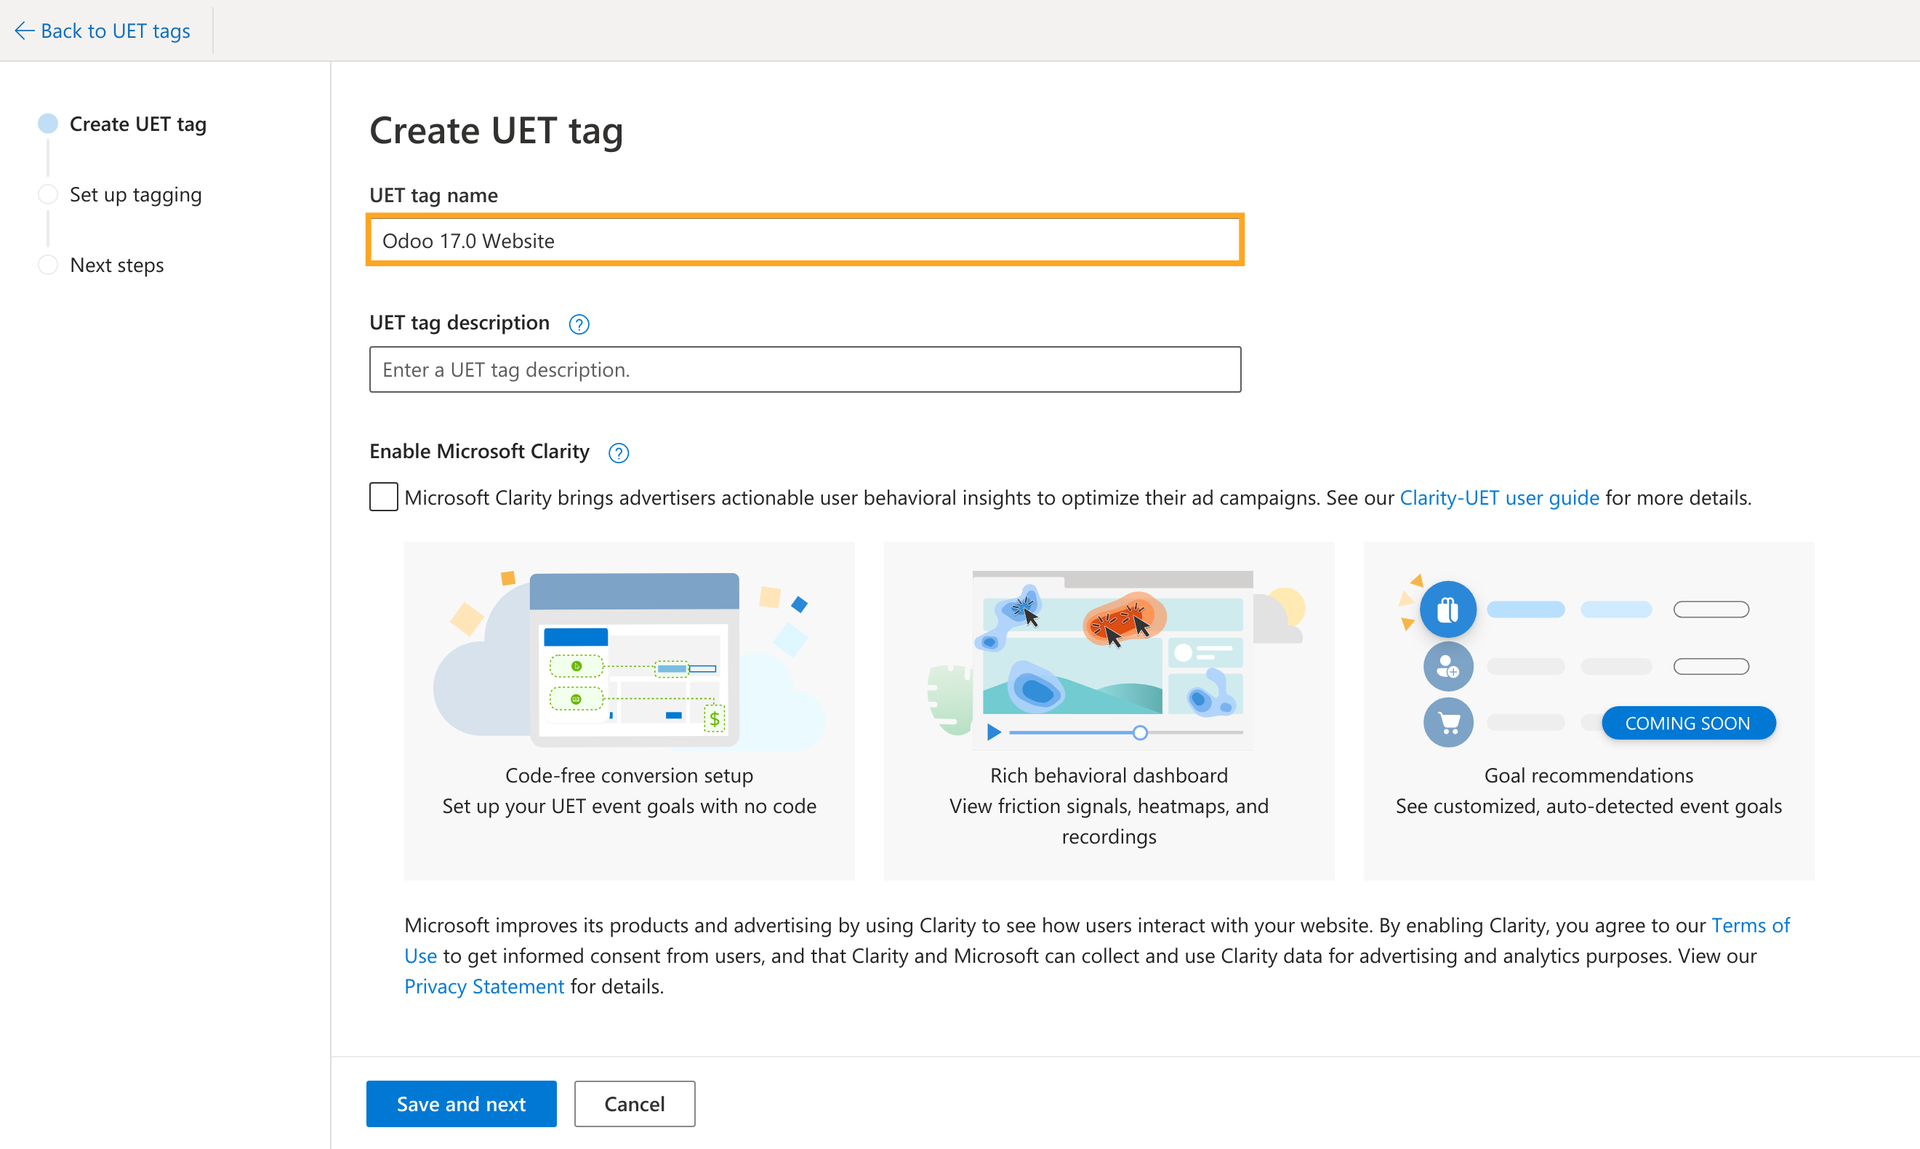Open help icon for Enable Microsoft Clarity
The width and height of the screenshot is (1920, 1149).
pyautogui.click(x=619, y=453)
